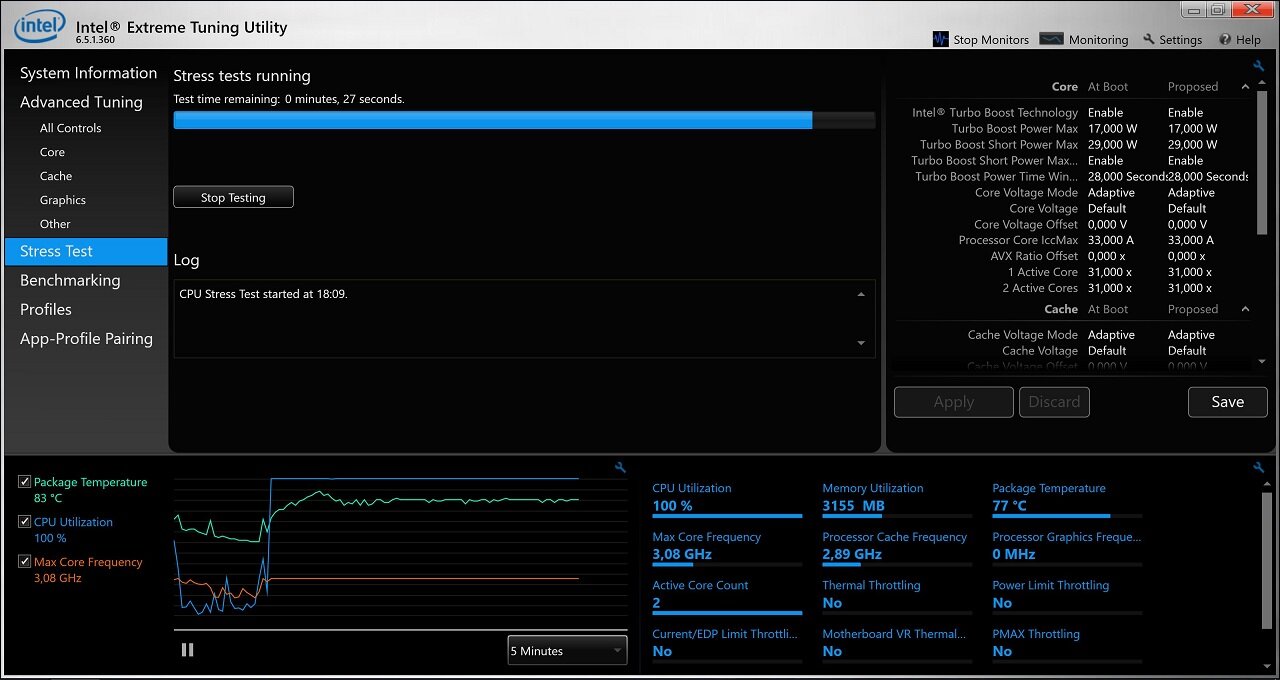Image resolution: width=1280 pixels, height=680 pixels.
Task: Click the Intel Turbo Boost Technology row
Action: (x=1072, y=113)
